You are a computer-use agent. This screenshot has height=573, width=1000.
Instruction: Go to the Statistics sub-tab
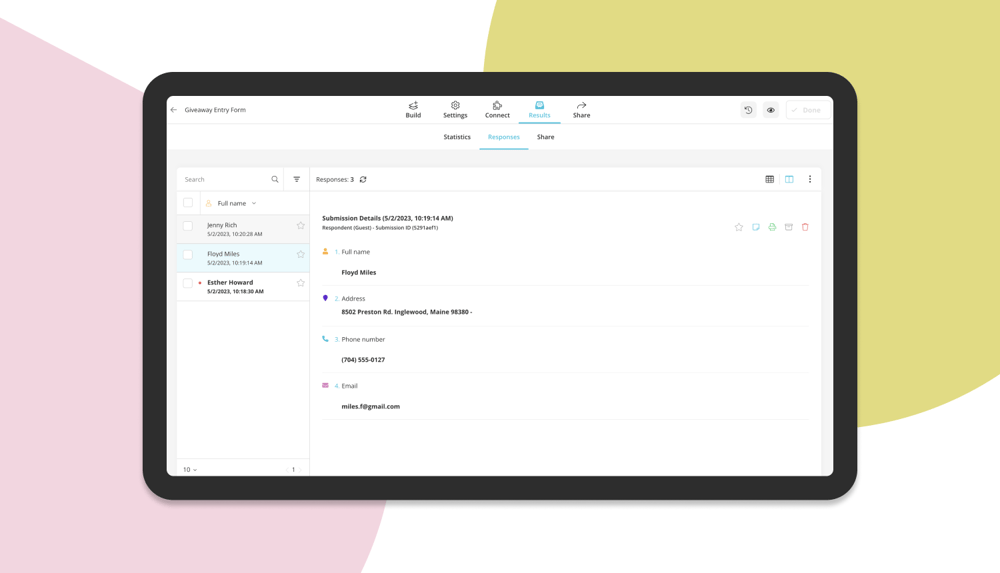pyautogui.click(x=457, y=137)
